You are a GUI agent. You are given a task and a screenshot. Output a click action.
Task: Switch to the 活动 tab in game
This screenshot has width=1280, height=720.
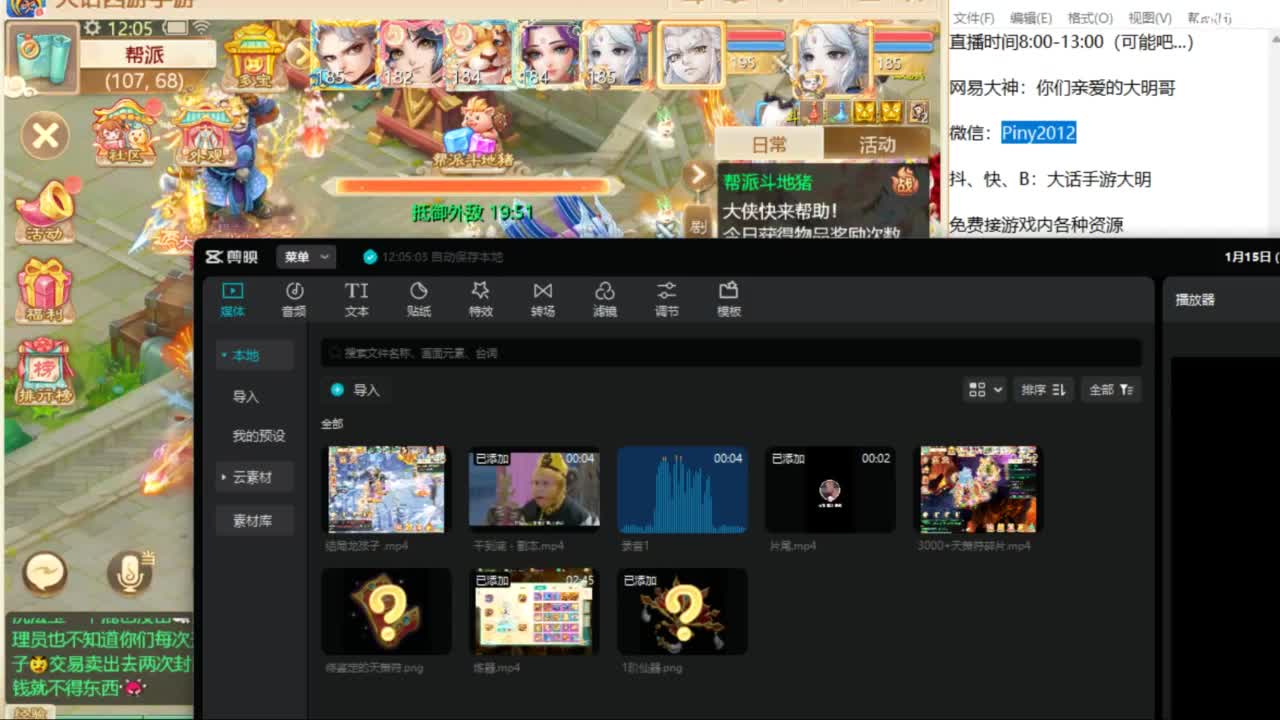tap(877, 145)
